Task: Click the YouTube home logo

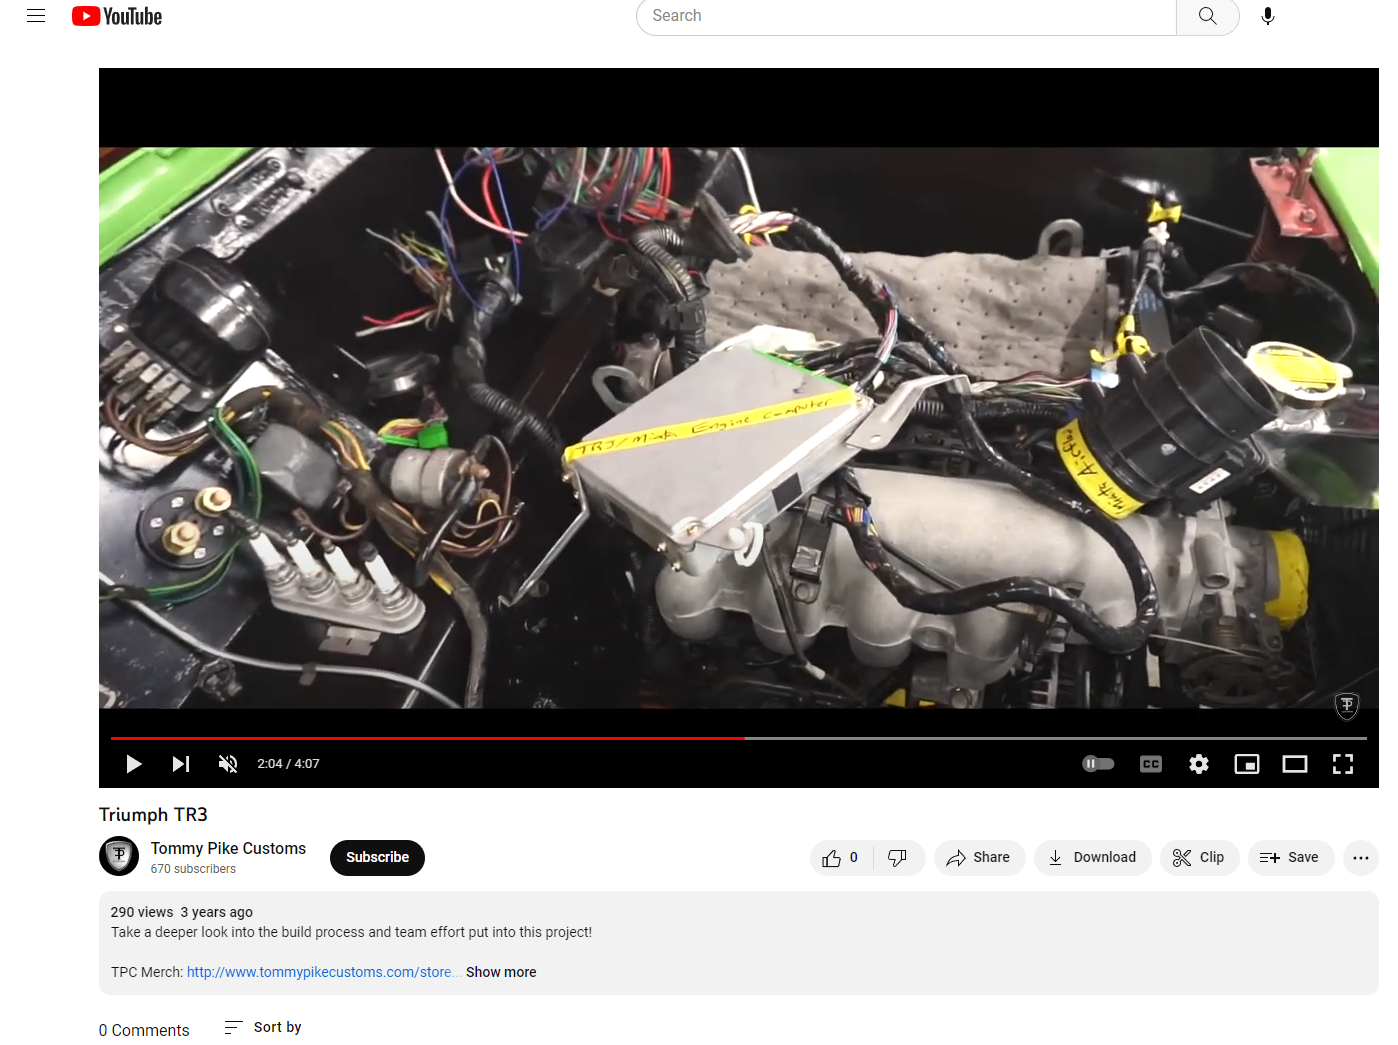Action: 117,16
